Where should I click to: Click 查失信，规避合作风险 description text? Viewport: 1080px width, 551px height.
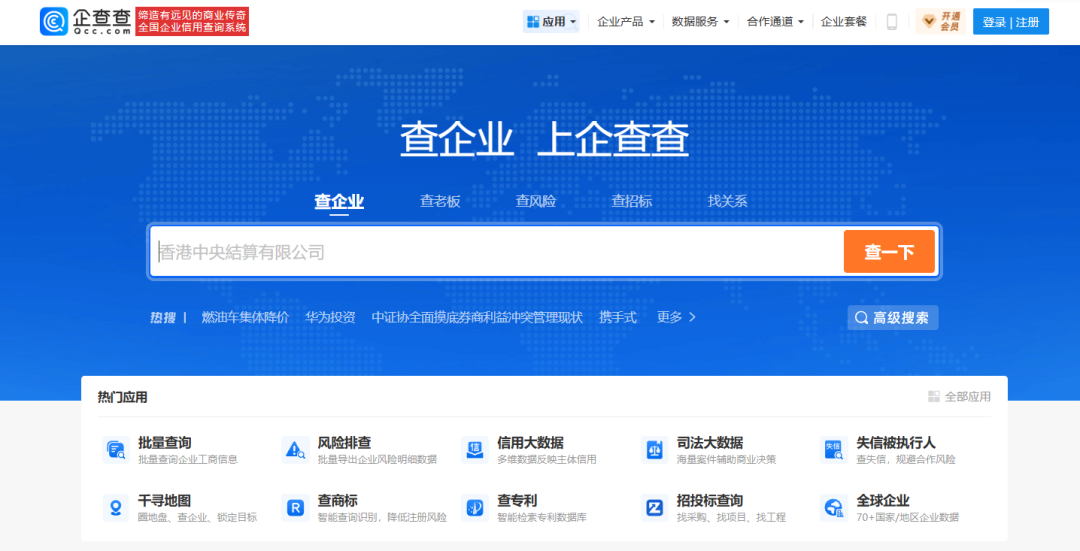click(906, 459)
